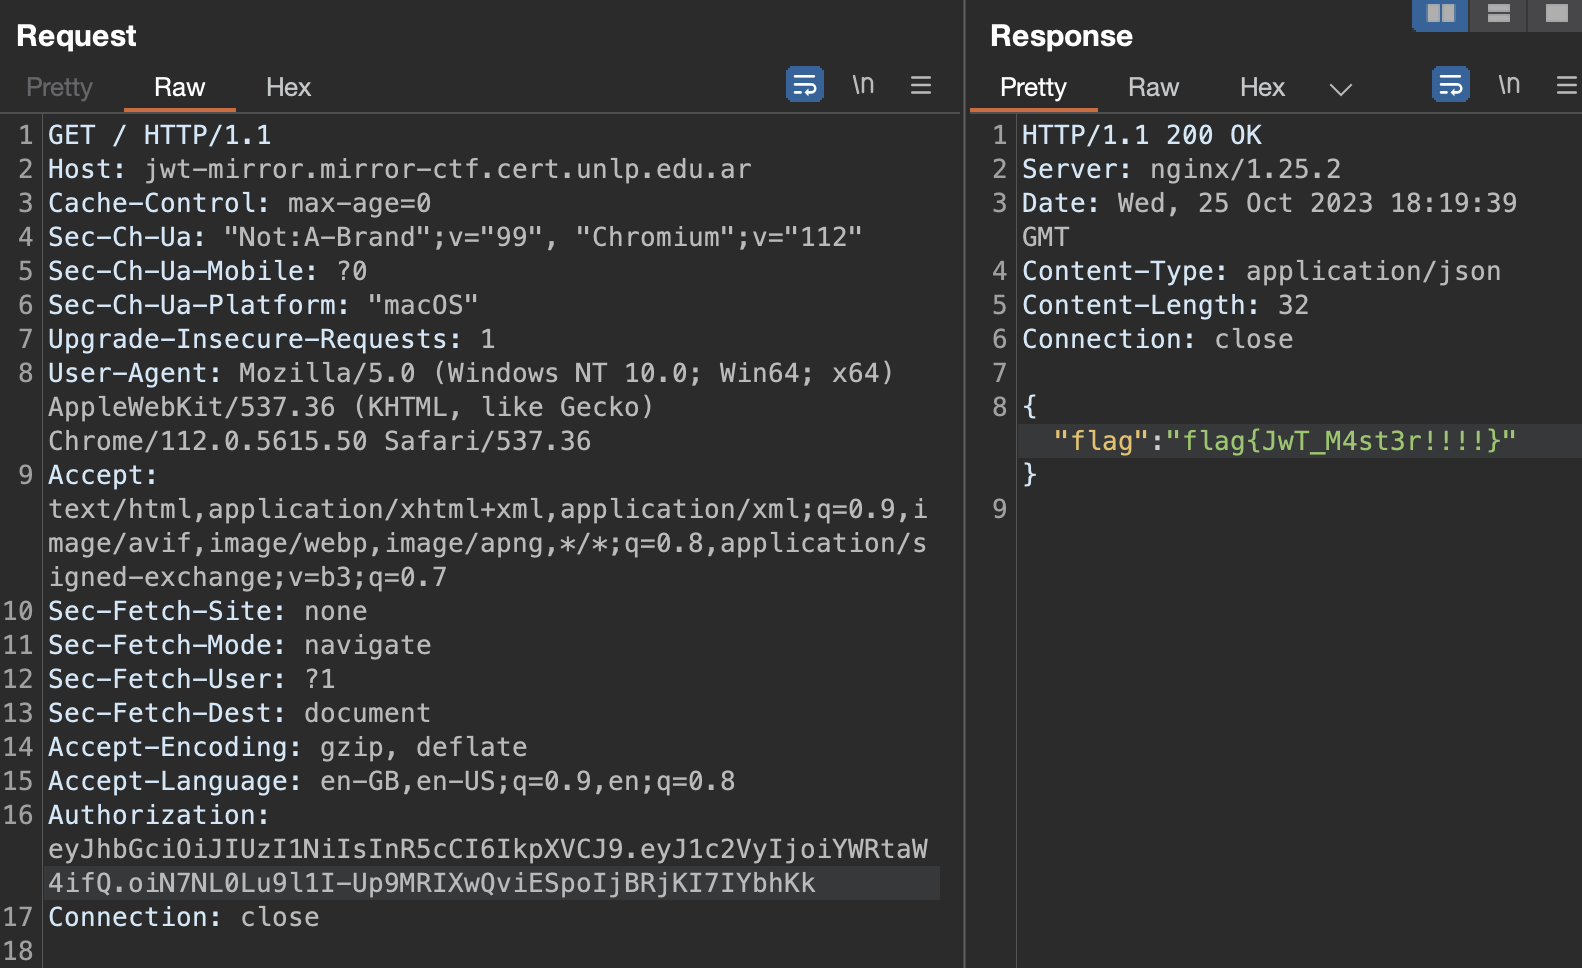Click the Accept-Encoding: gzip, deflate header
This screenshot has height=968, width=1582.
point(288,747)
